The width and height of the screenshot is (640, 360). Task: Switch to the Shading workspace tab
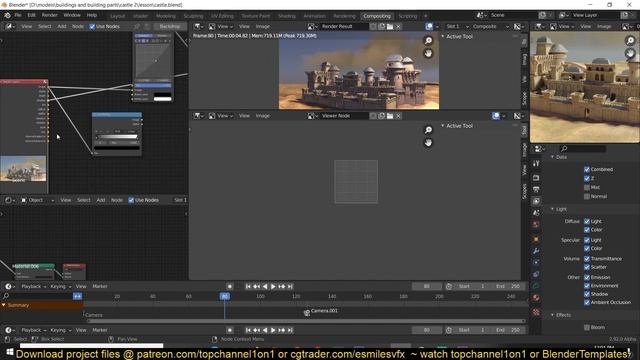[287, 16]
